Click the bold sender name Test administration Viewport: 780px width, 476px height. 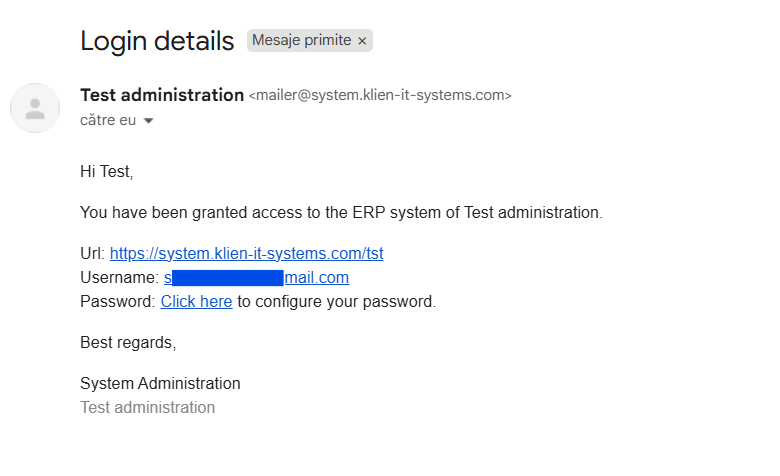click(162, 95)
